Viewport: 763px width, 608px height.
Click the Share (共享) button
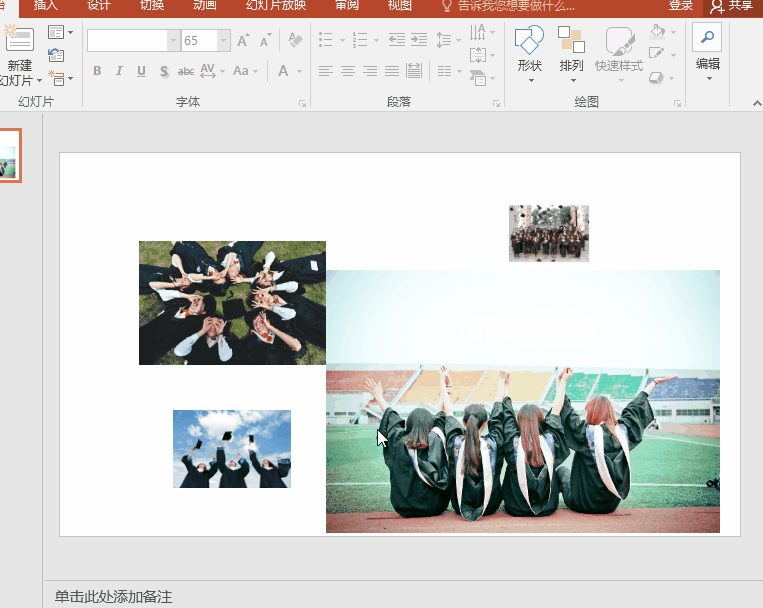733,5
